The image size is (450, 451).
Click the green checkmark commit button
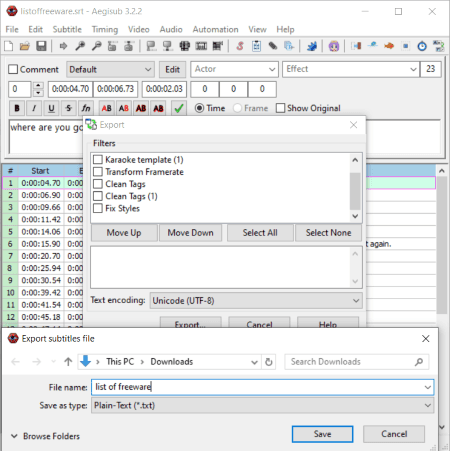pos(179,108)
